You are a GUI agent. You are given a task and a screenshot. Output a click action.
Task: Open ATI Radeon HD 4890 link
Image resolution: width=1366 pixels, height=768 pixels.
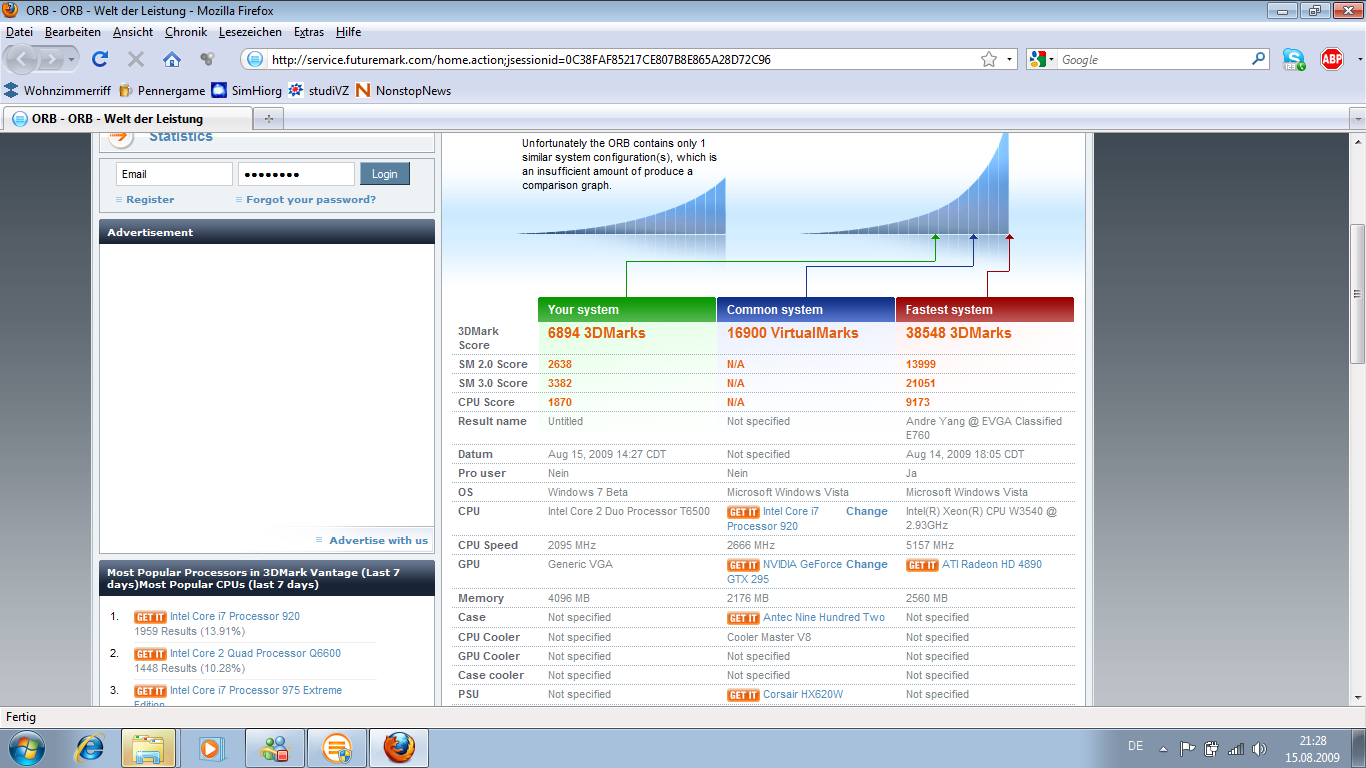[992, 565]
